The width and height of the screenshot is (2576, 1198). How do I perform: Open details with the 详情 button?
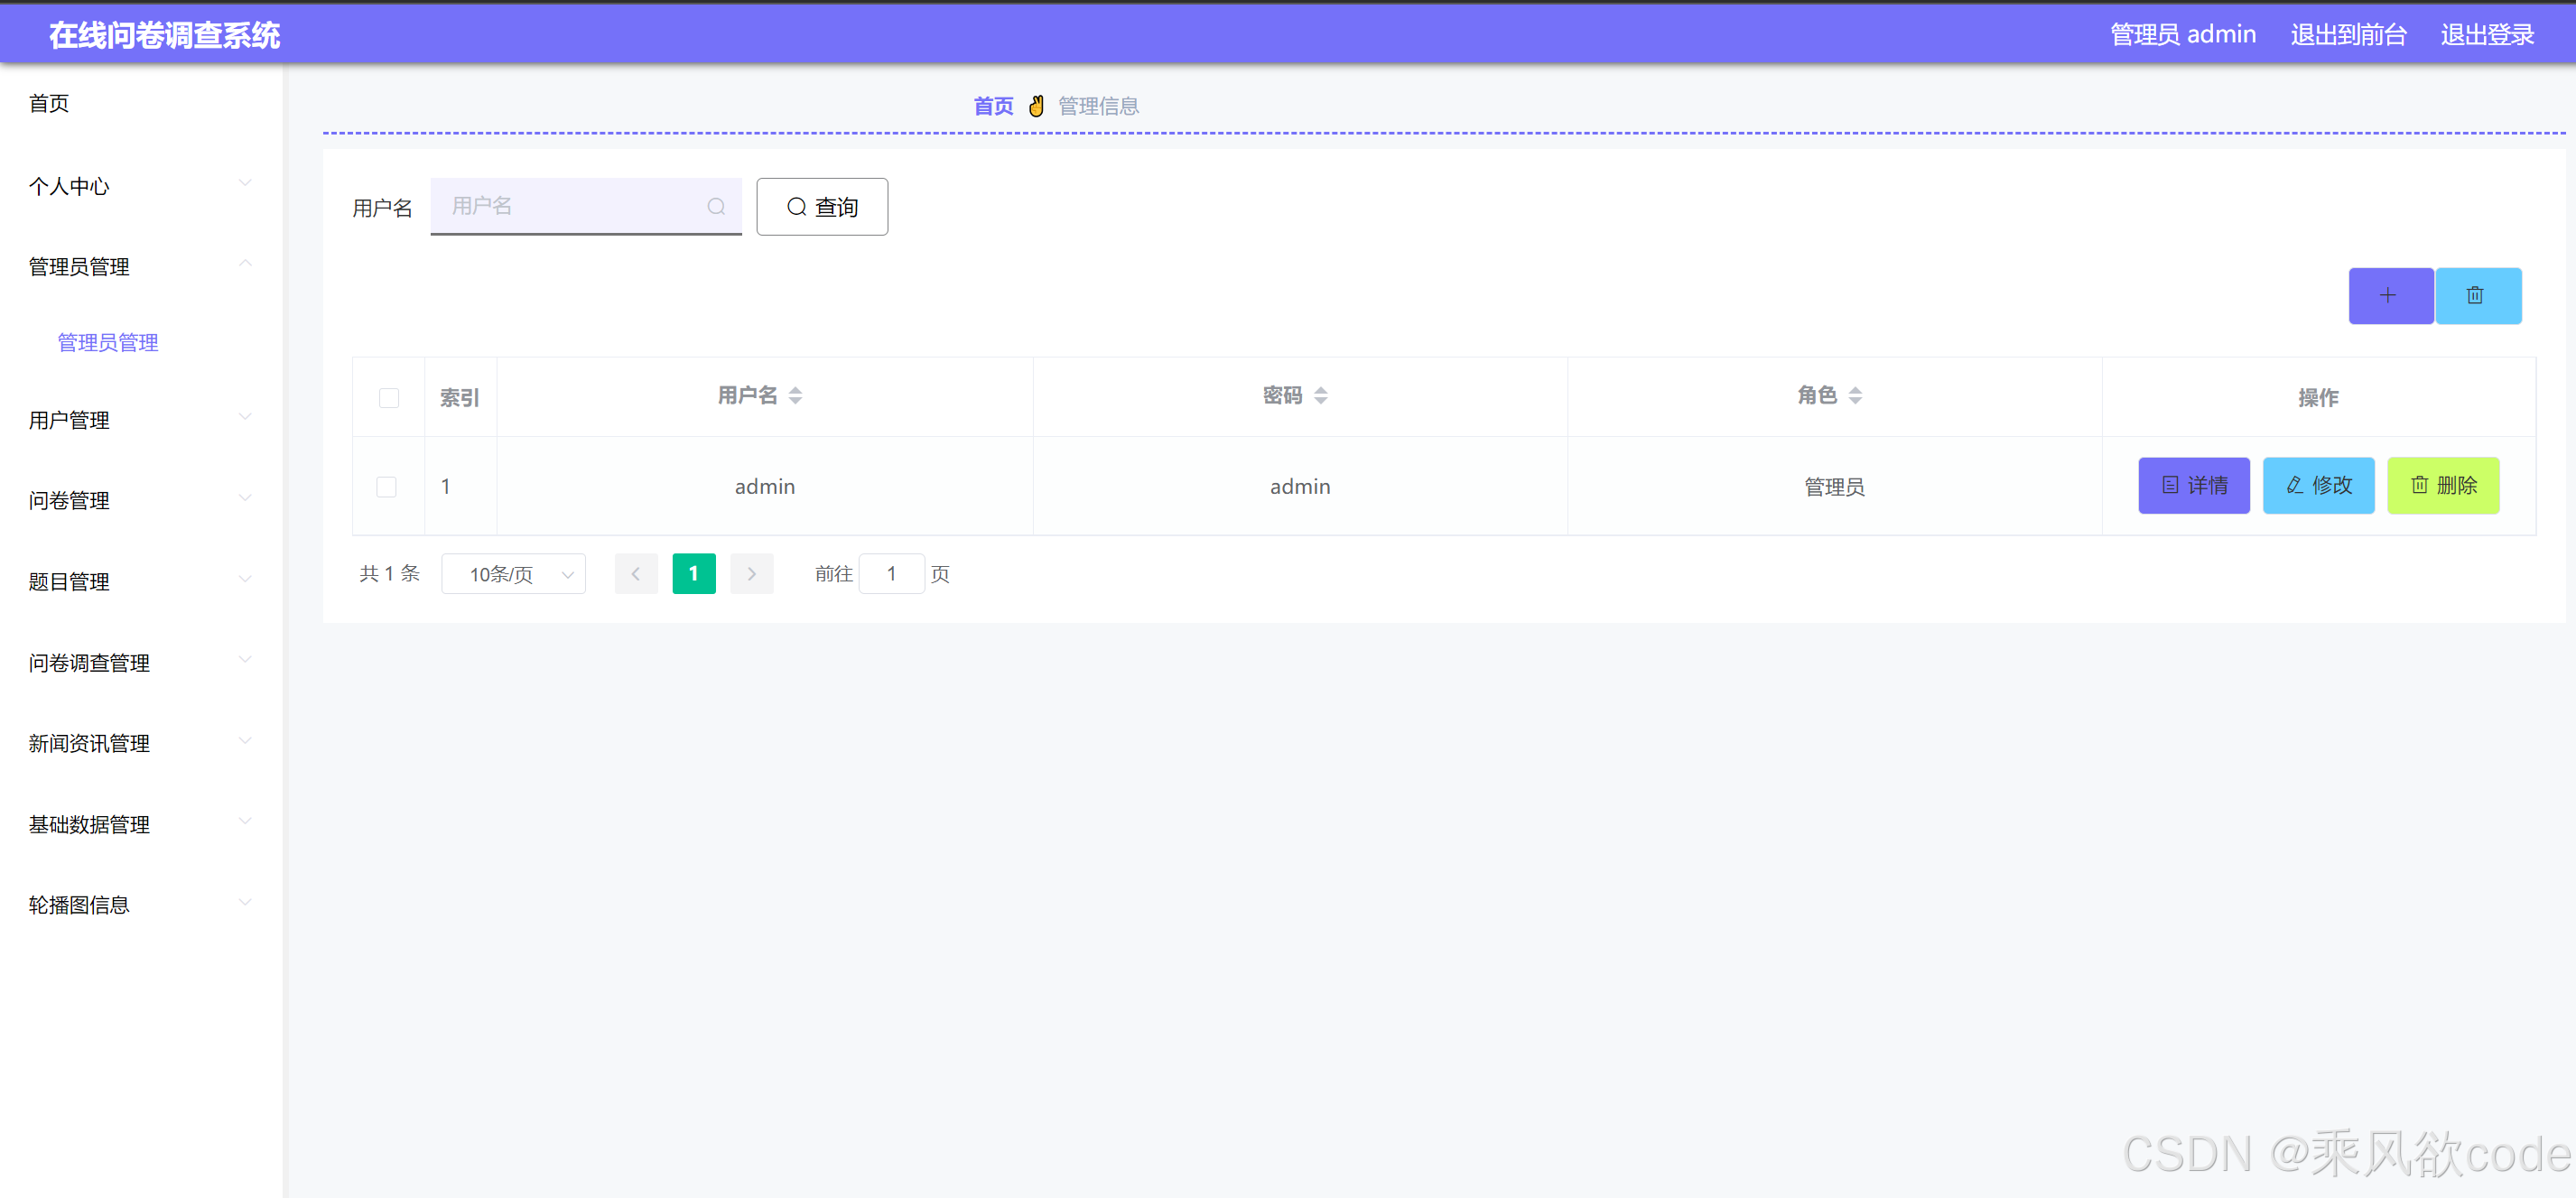[x=2193, y=485]
